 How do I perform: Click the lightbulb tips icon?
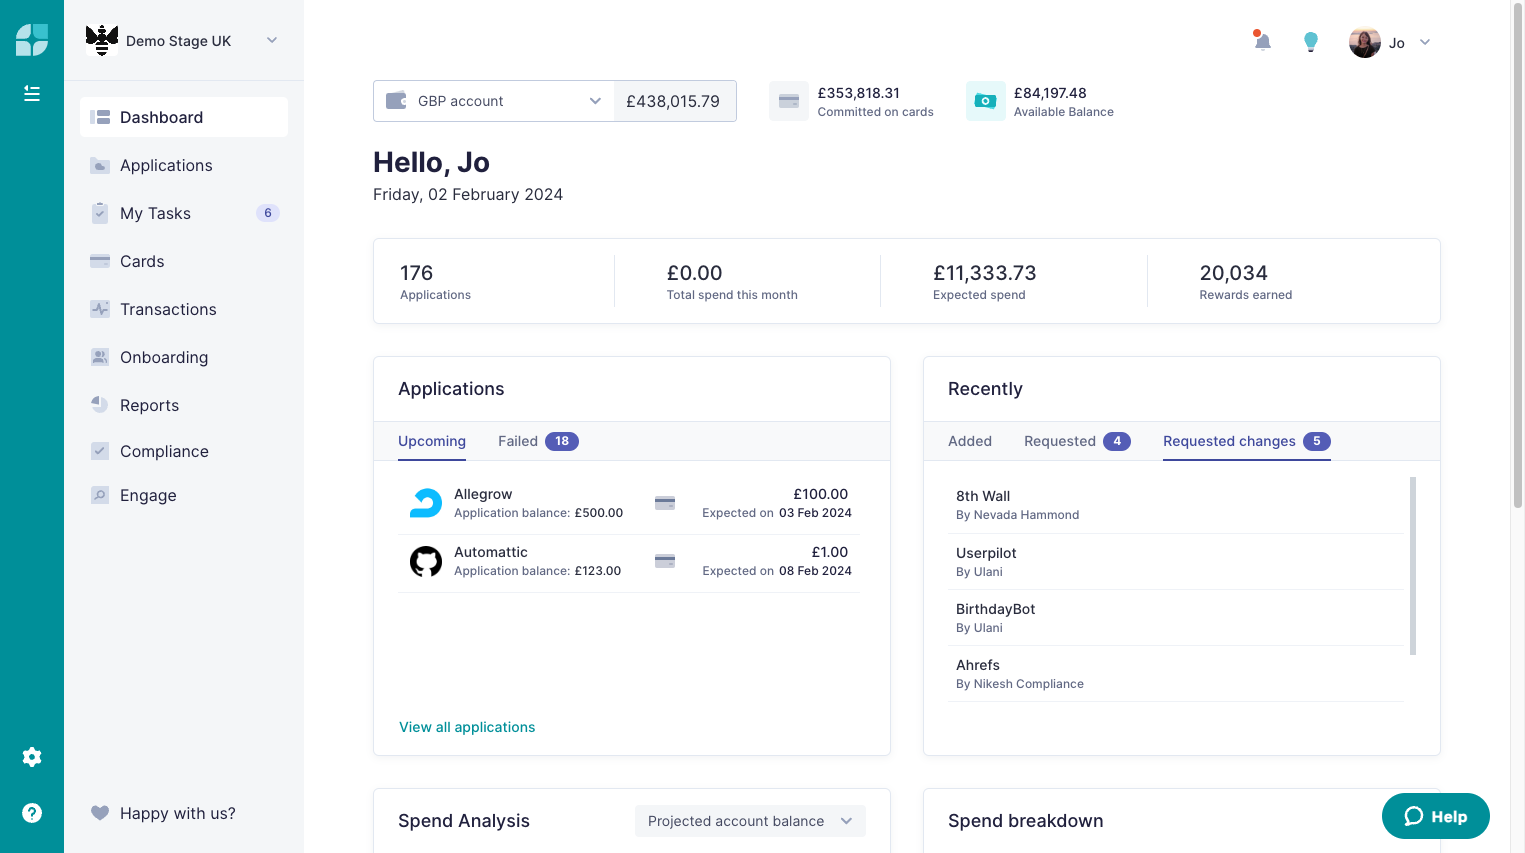[1311, 42]
